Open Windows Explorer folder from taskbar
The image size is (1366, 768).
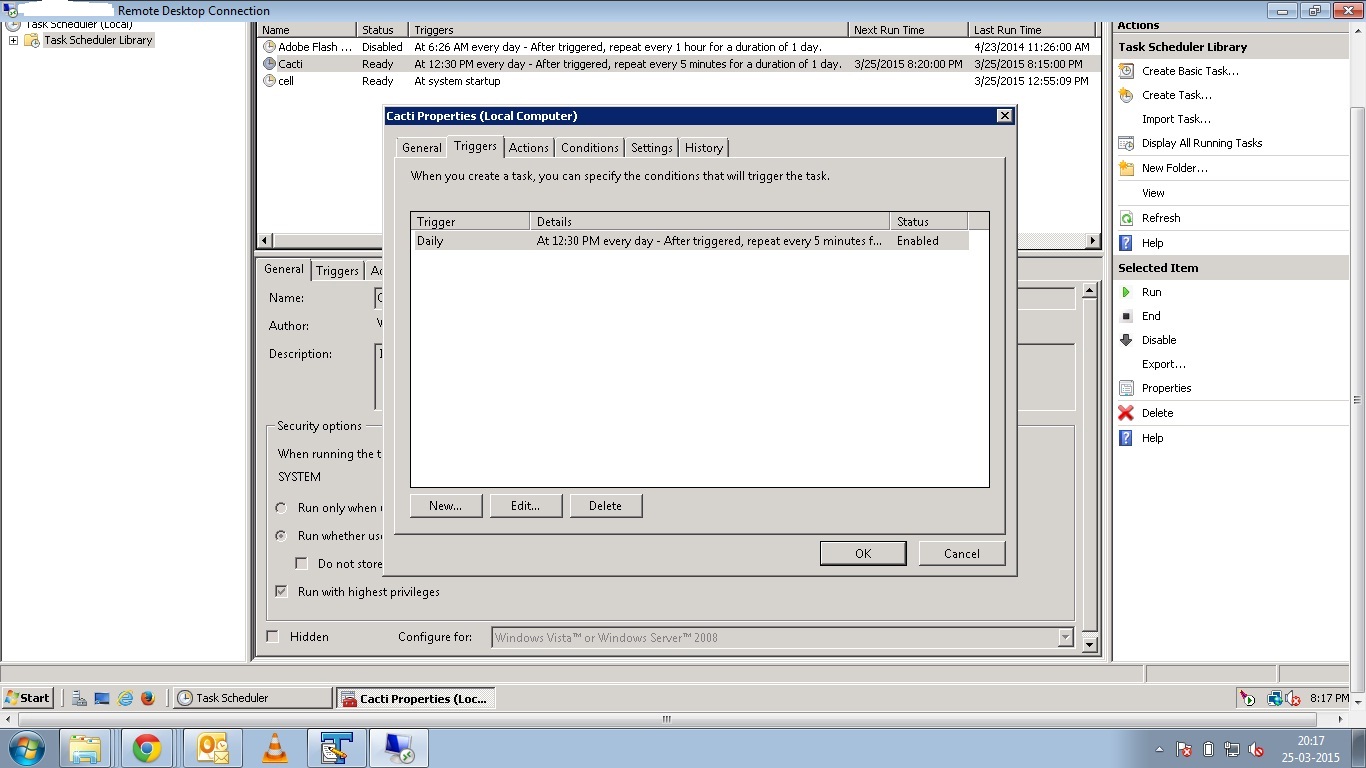tap(85, 748)
